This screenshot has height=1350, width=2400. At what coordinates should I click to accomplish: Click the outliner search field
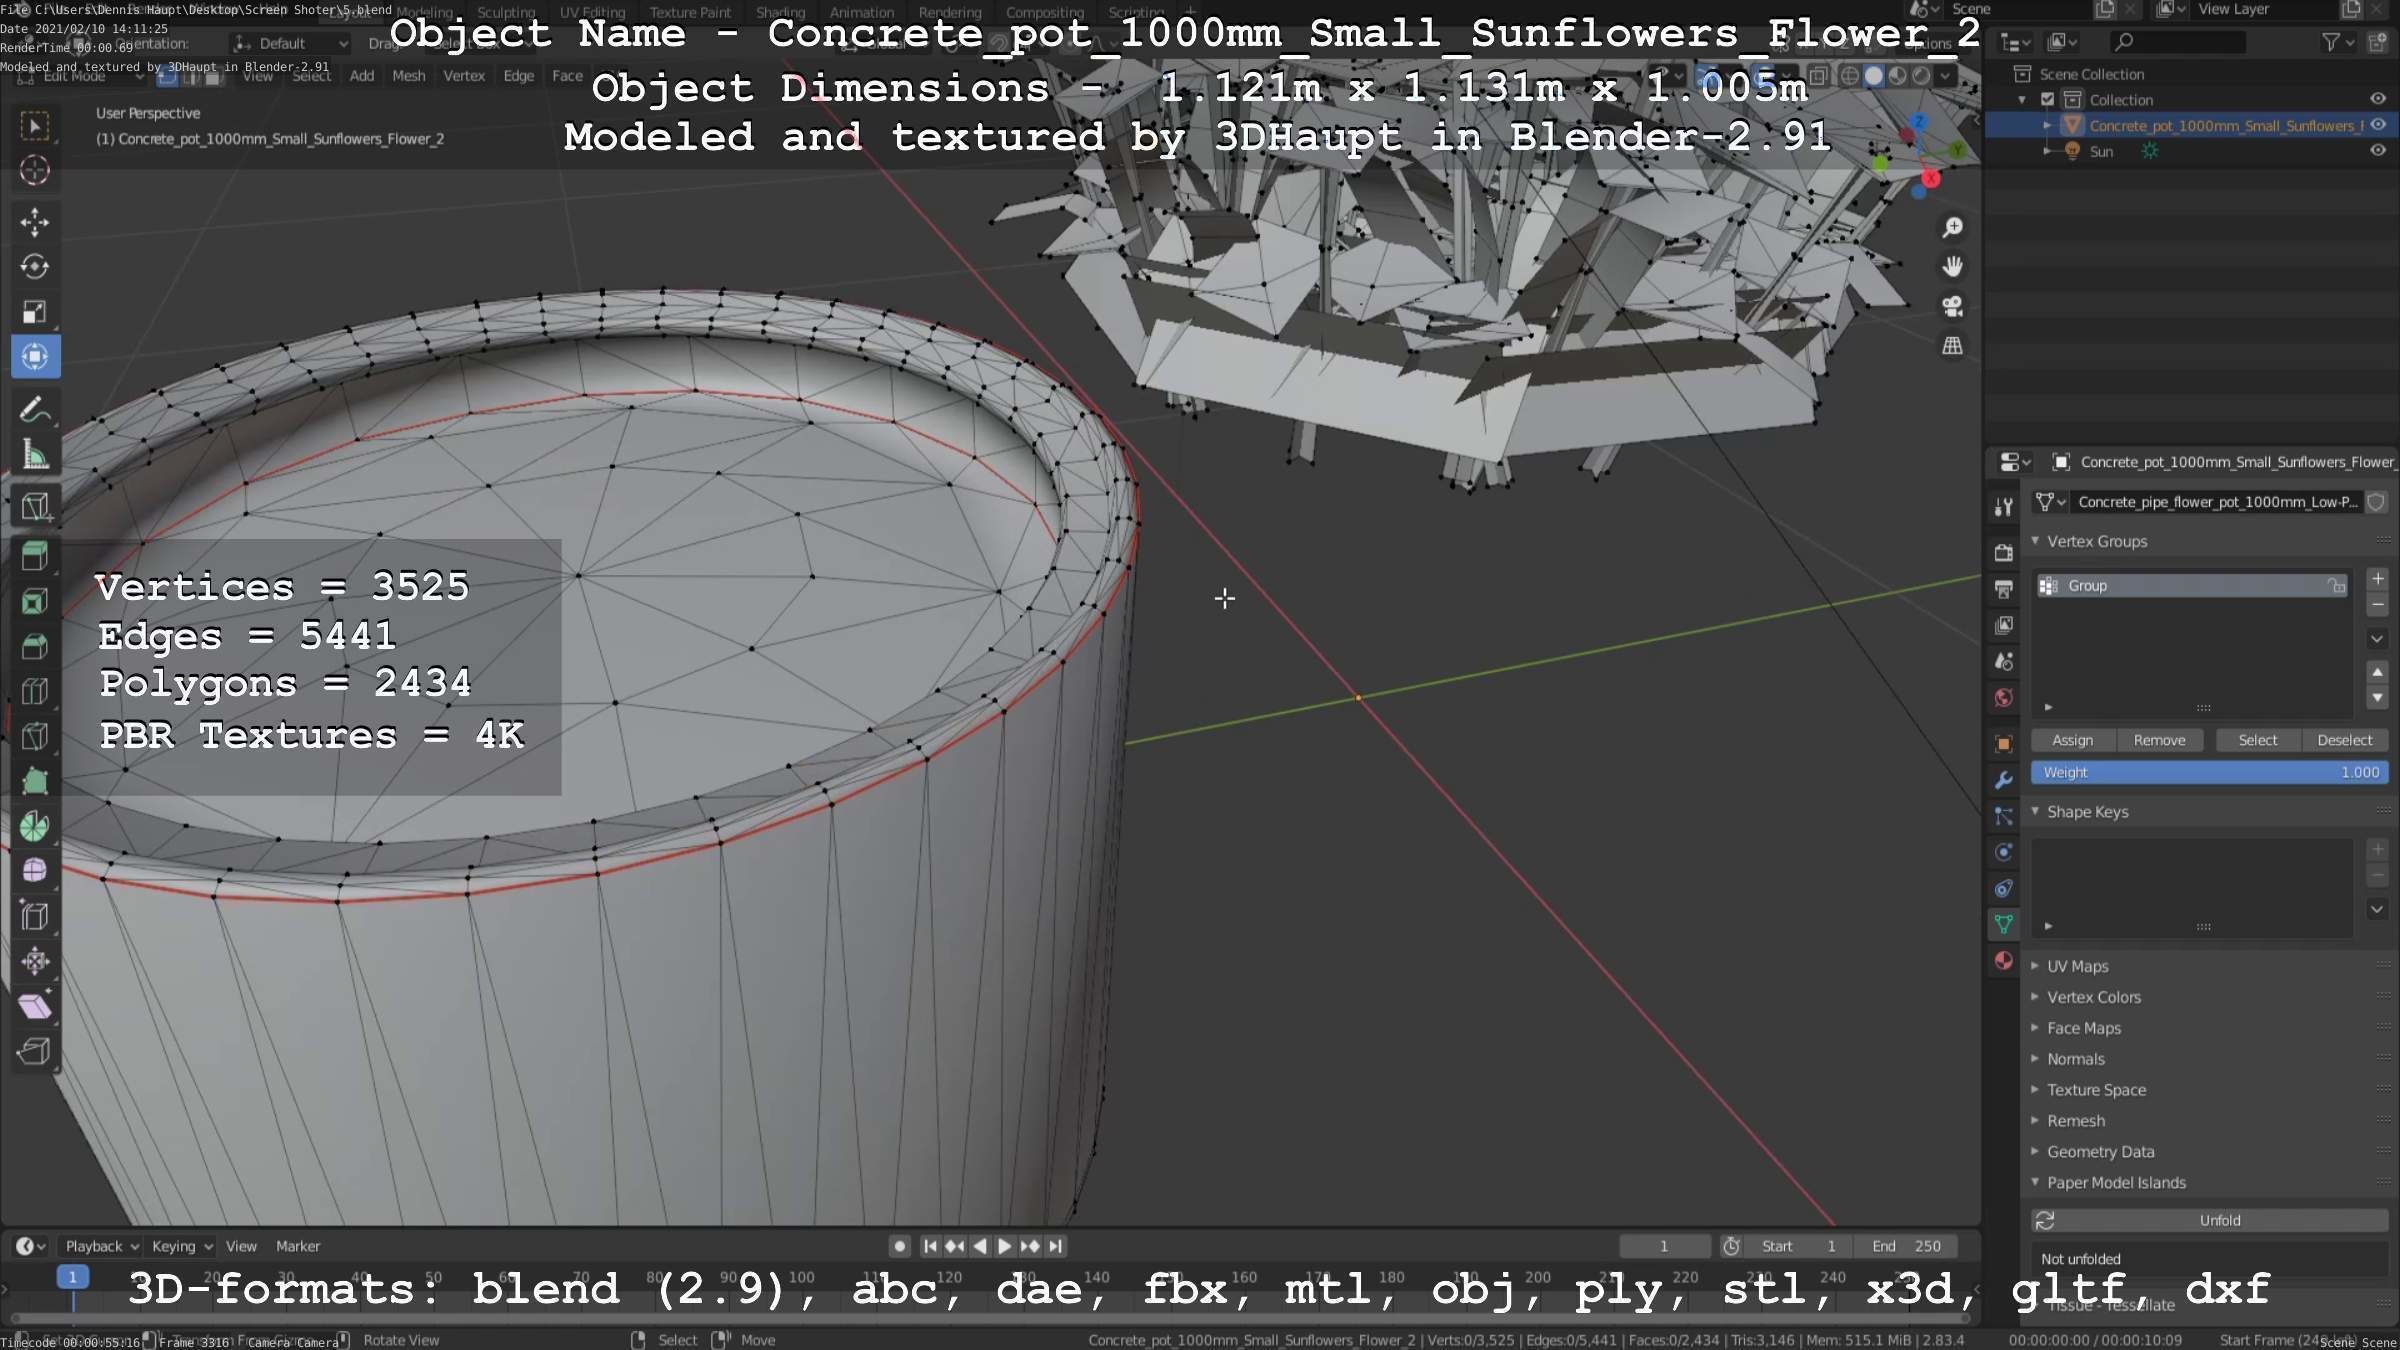(x=2176, y=42)
